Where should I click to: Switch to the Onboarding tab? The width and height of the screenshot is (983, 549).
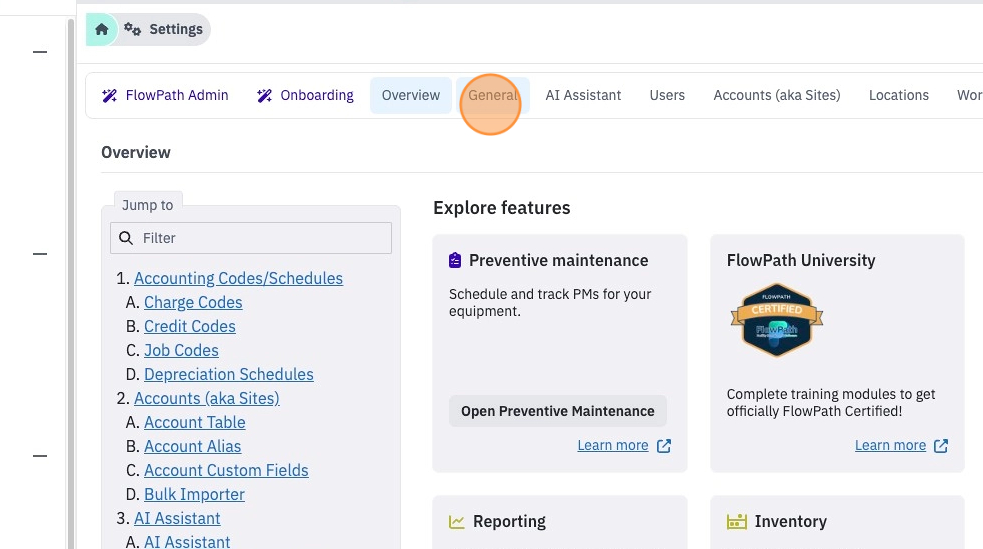click(x=305, y=95)
